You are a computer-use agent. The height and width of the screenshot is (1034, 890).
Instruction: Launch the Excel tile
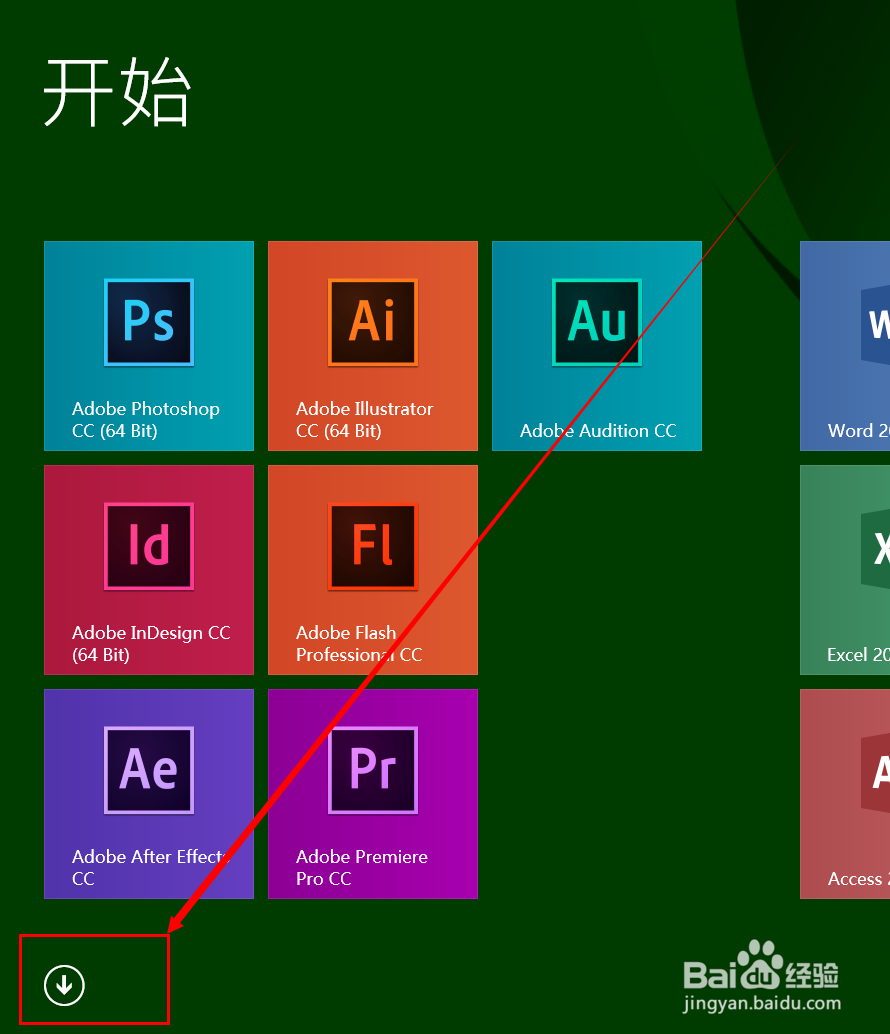tap(845, 570)
